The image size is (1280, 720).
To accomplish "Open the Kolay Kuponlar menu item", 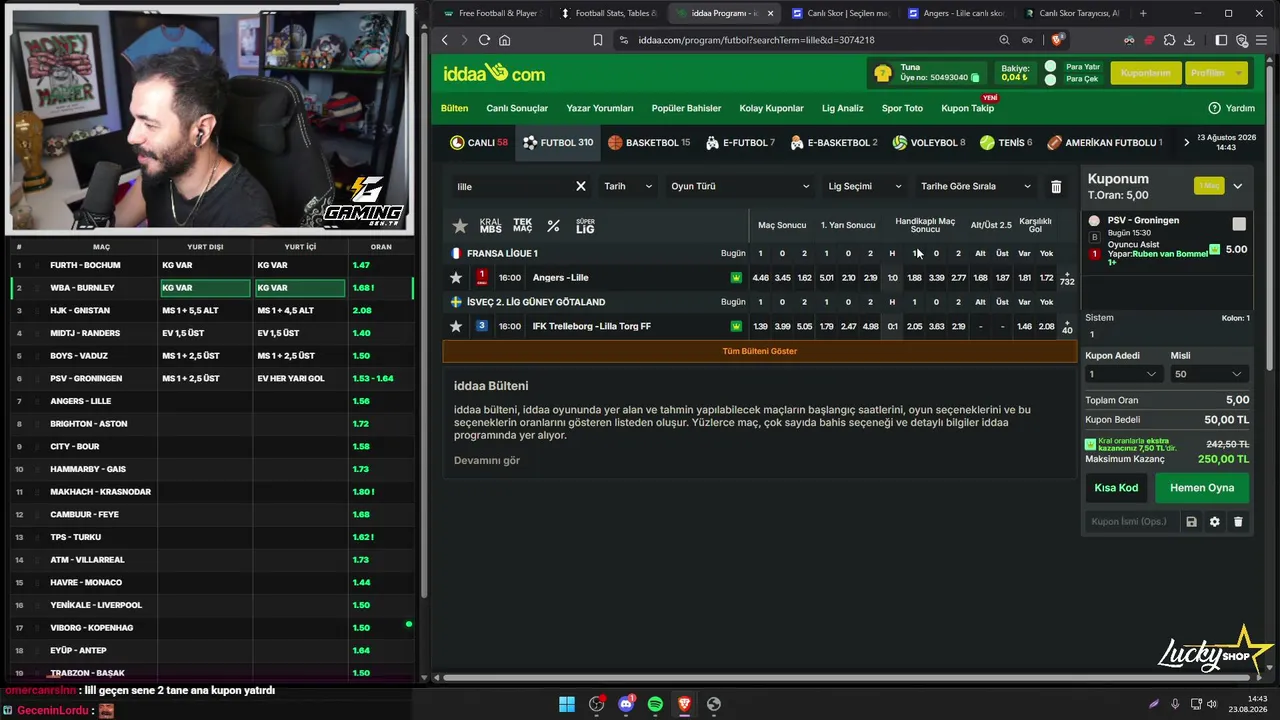I will [771, 108].
